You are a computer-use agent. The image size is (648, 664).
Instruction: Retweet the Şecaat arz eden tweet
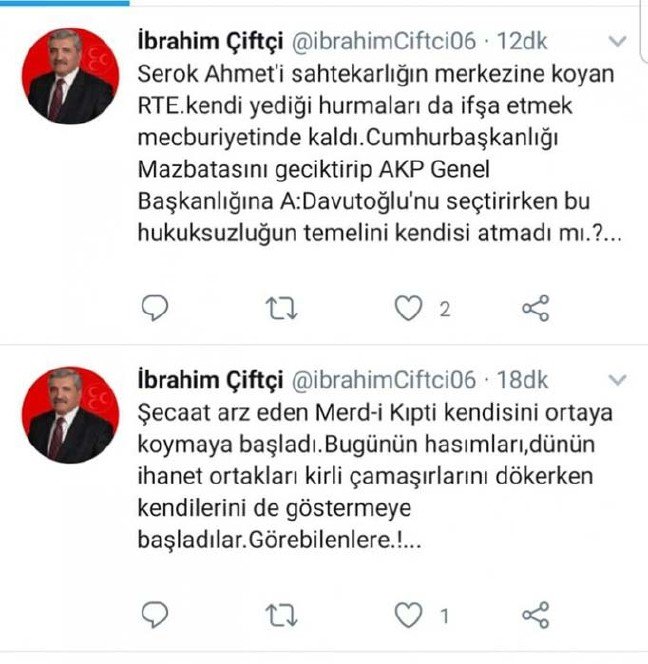click(281, 615)
